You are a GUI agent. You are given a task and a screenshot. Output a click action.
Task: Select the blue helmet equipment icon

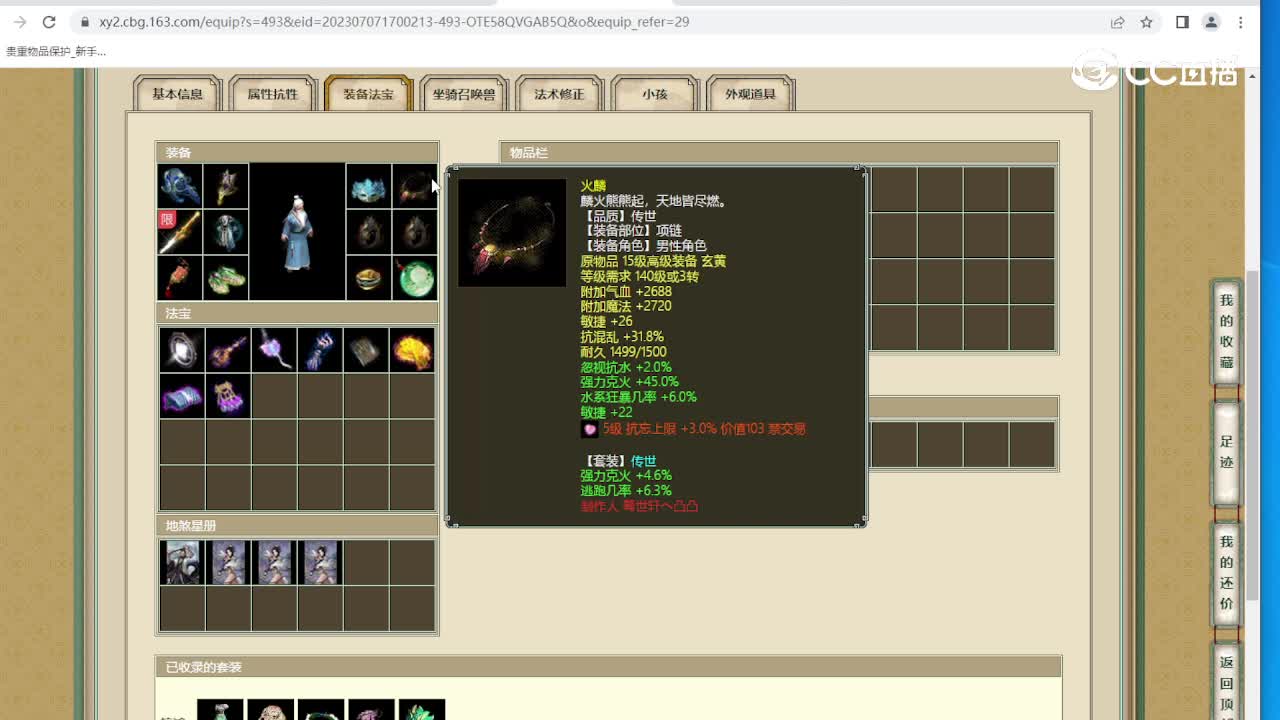180,186
